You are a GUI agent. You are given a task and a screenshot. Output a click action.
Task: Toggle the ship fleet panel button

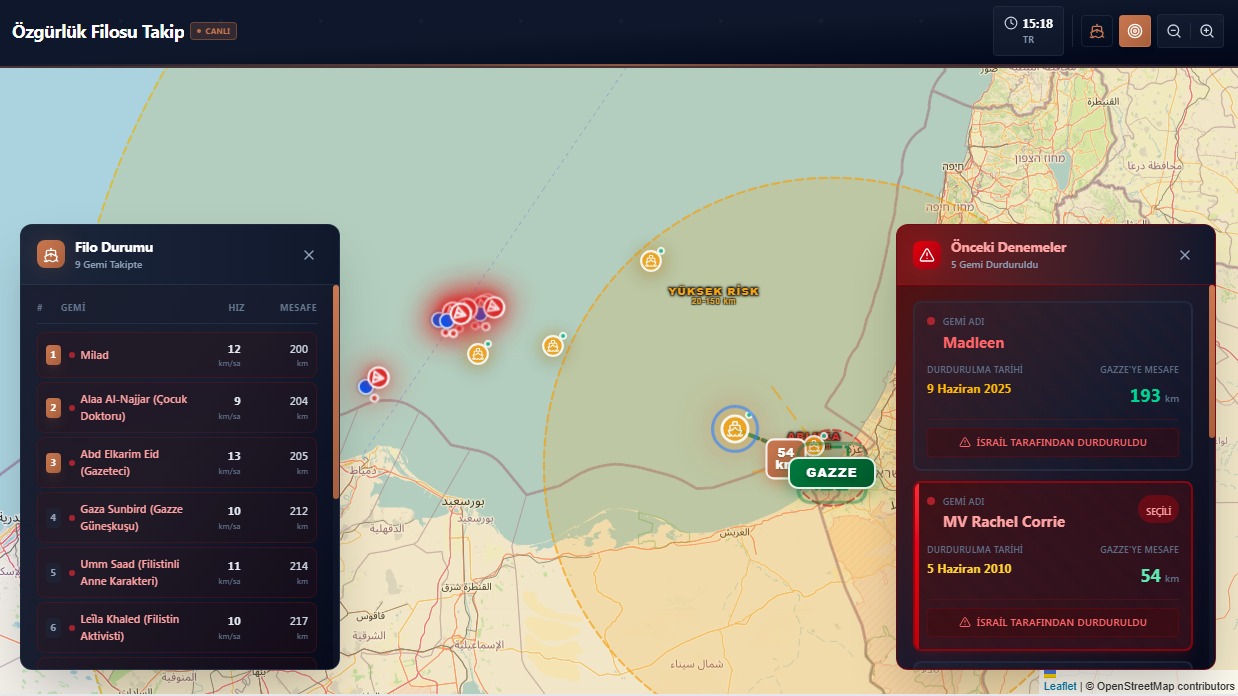[1097, 31]
